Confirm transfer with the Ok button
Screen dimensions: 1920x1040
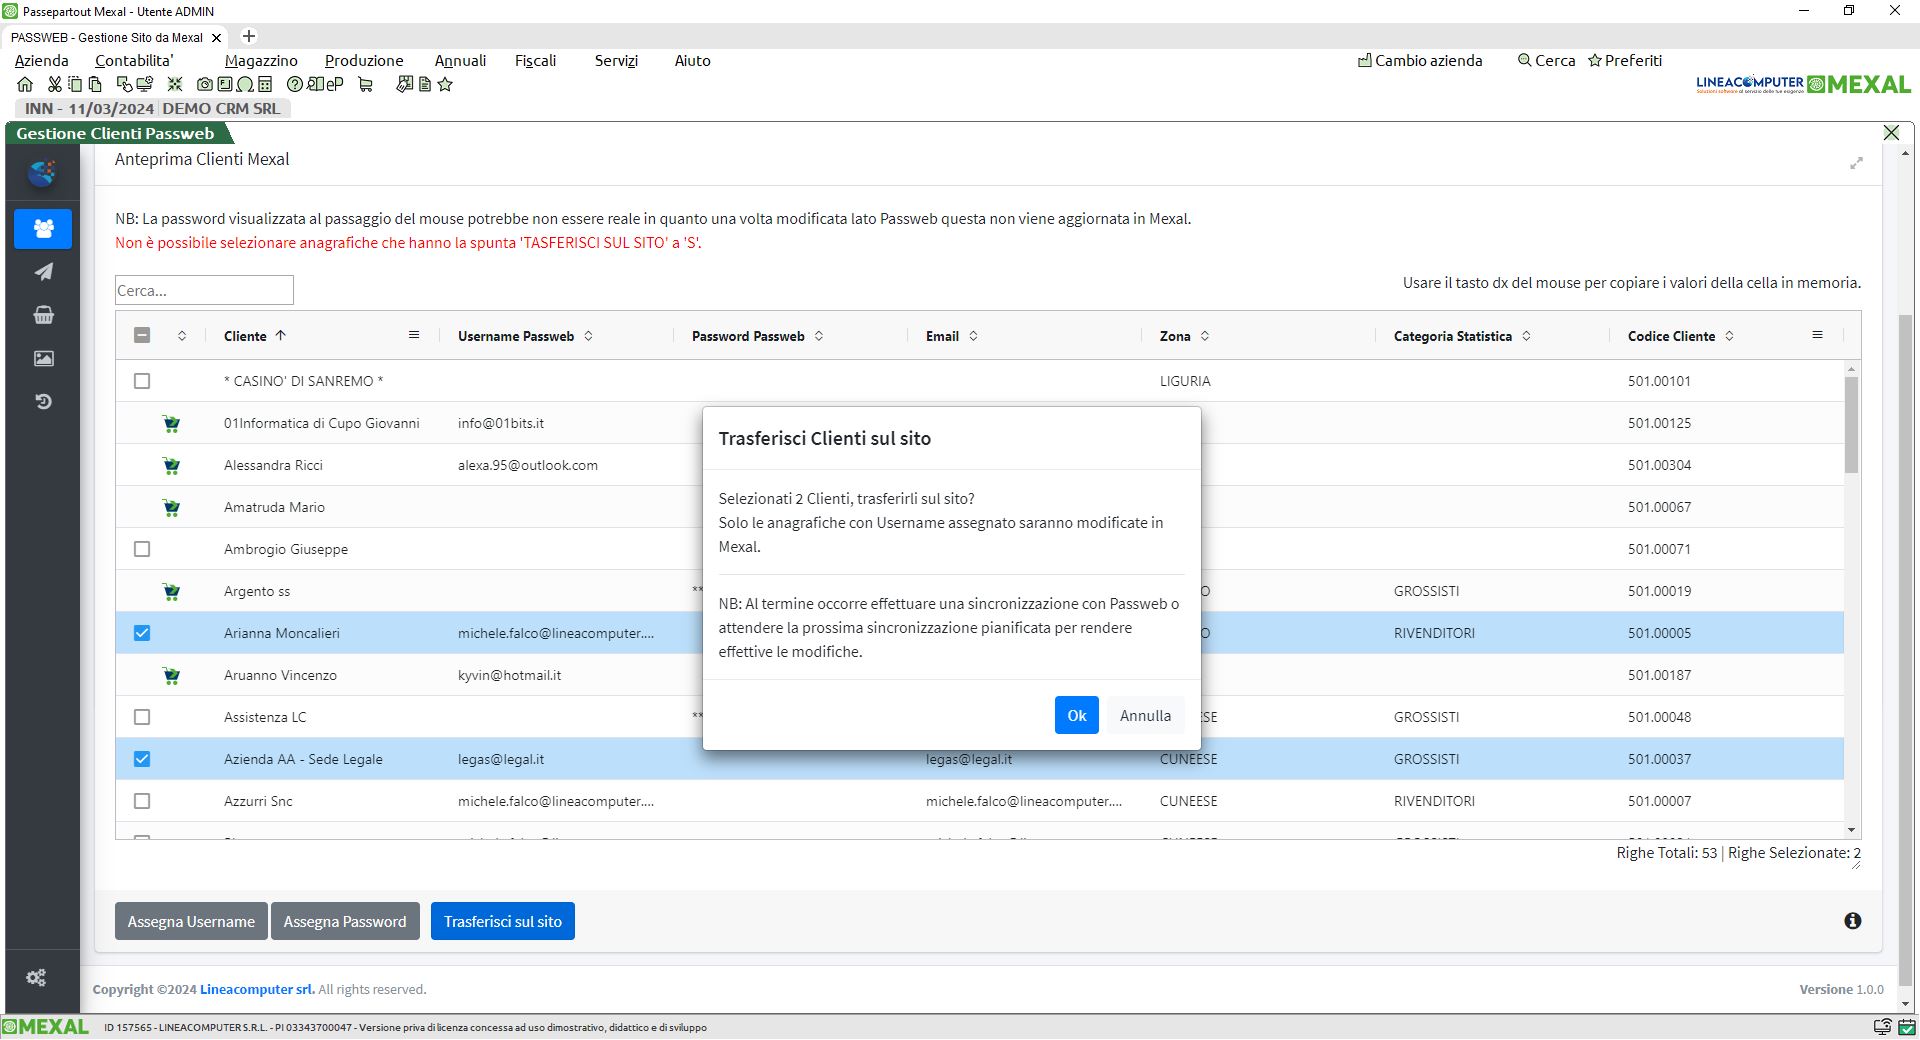(x=1076, y=715)
